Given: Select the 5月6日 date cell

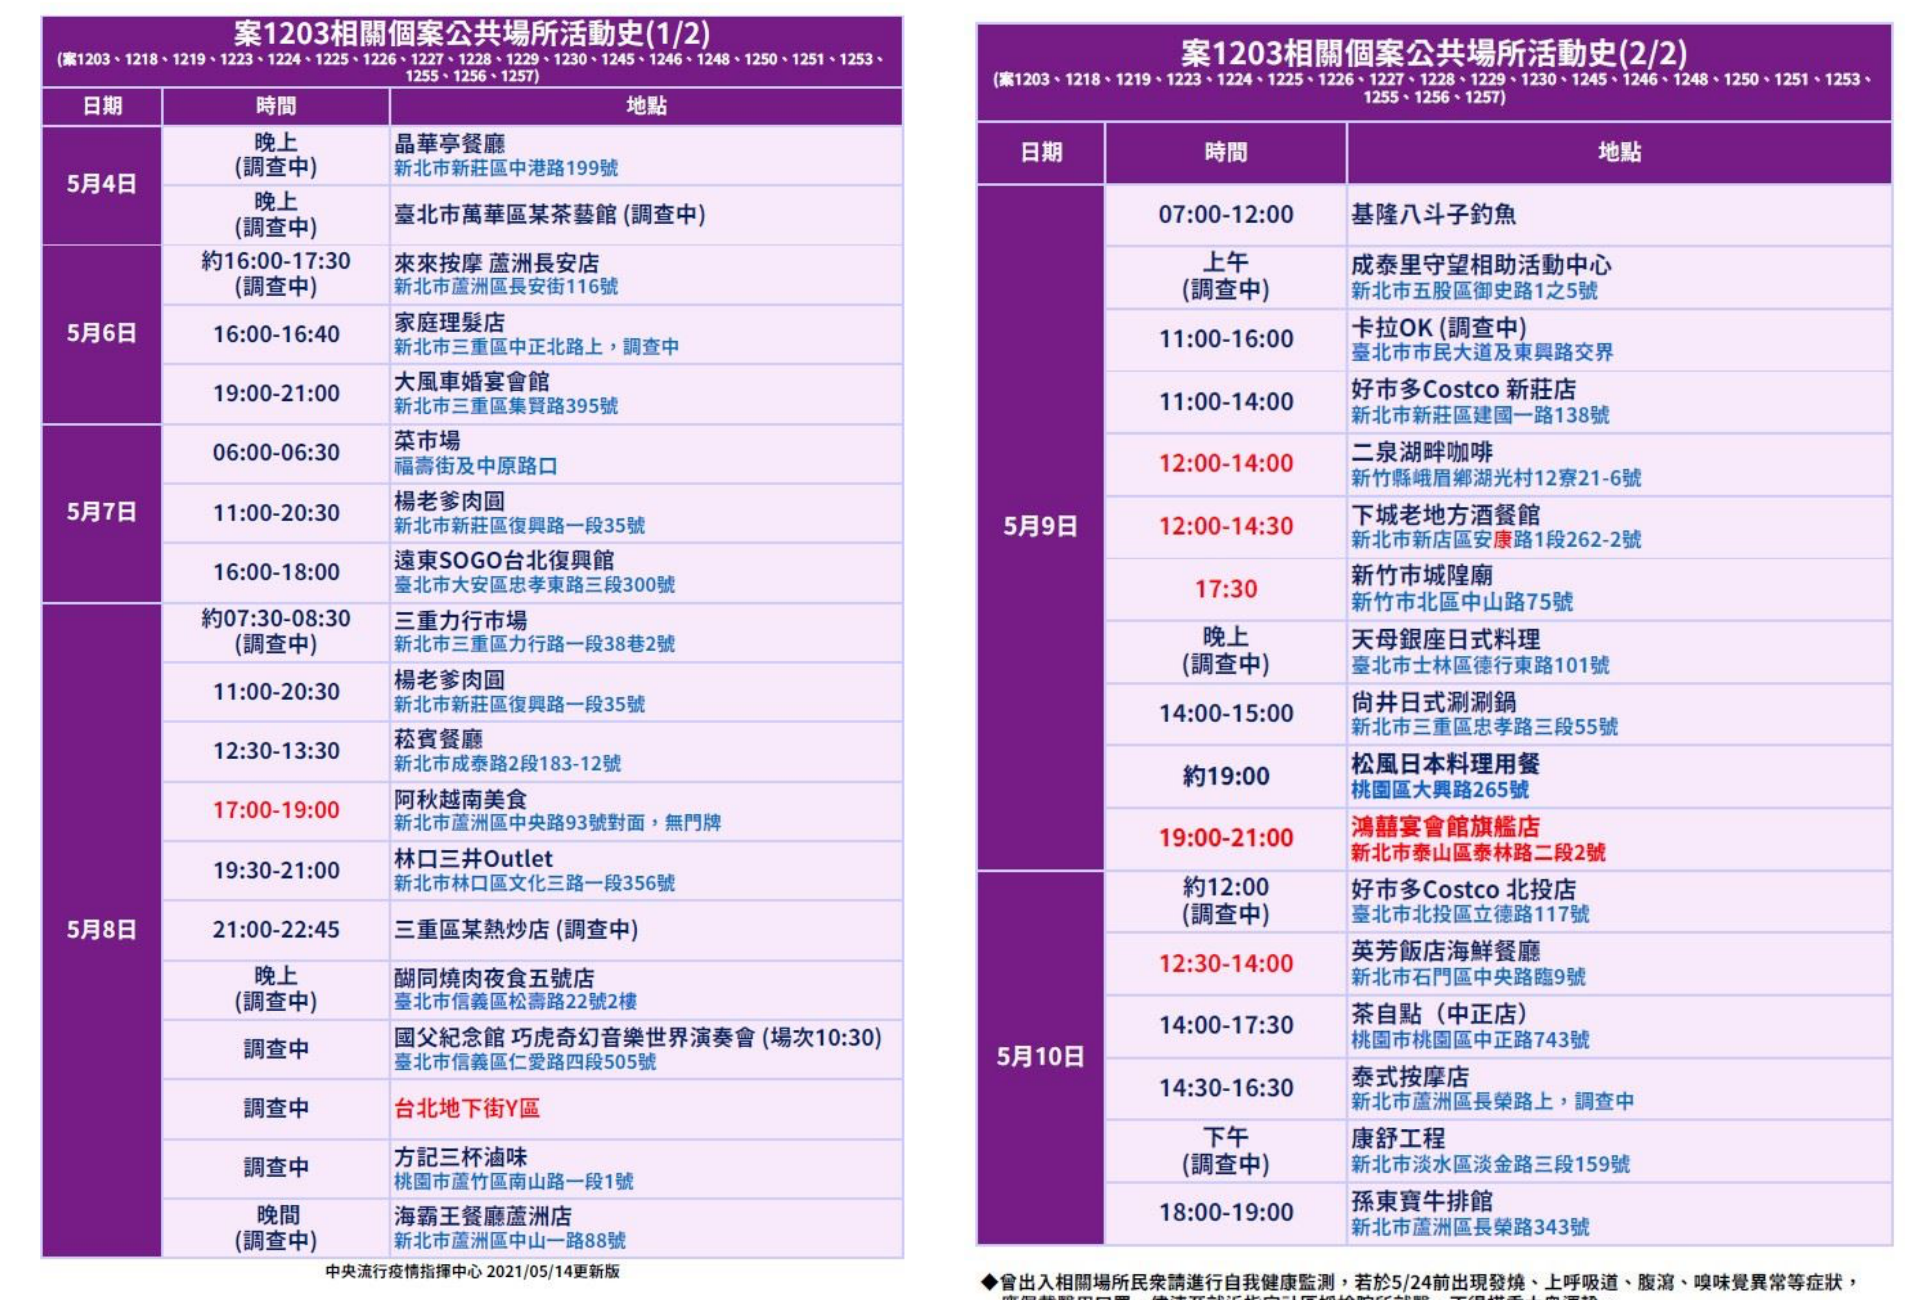Looking at the screenshot, I should 102,334.
